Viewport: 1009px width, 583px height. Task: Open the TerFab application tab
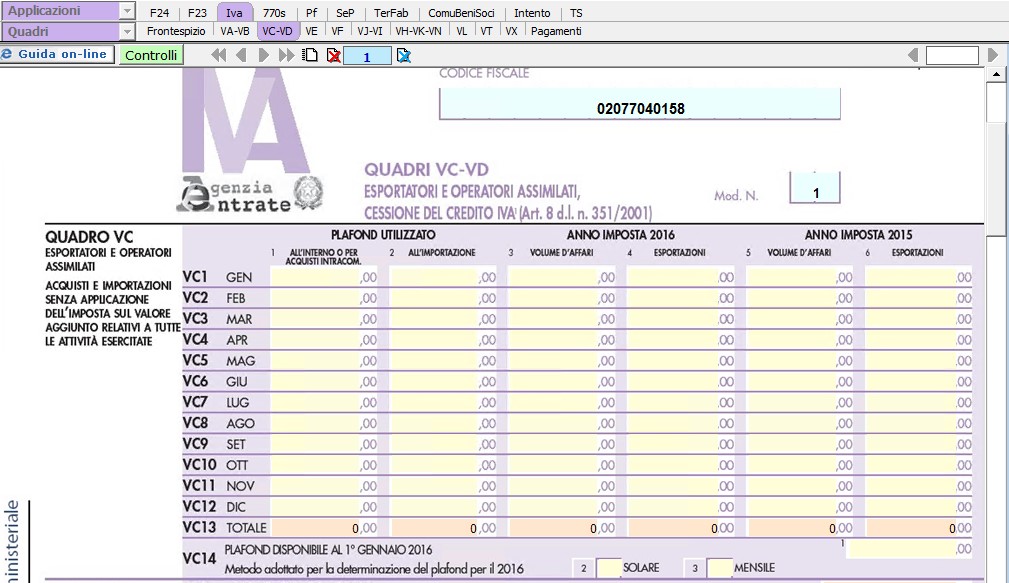click(x=391, y=13)
